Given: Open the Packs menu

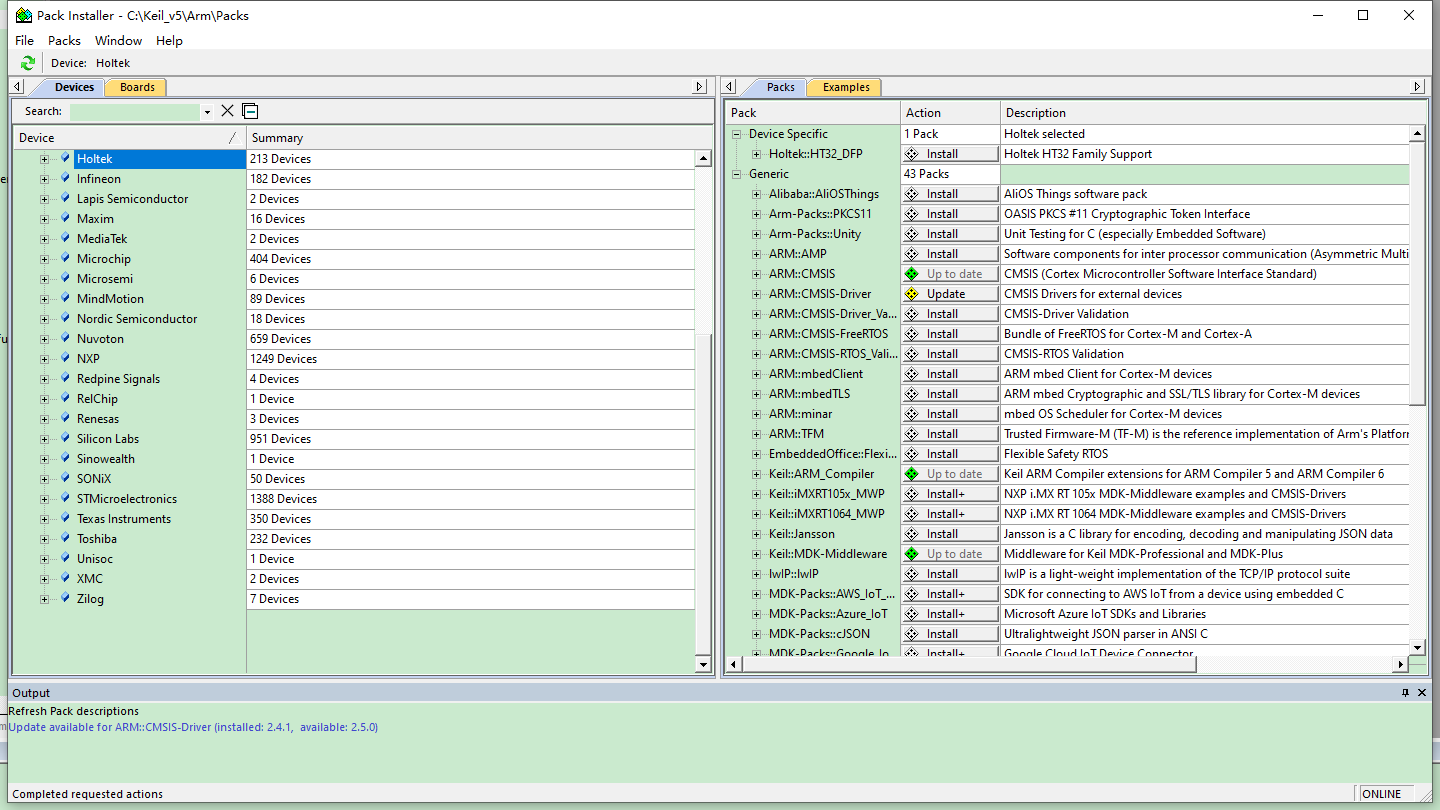Looking at the screenshot, I should coord(64,40).
